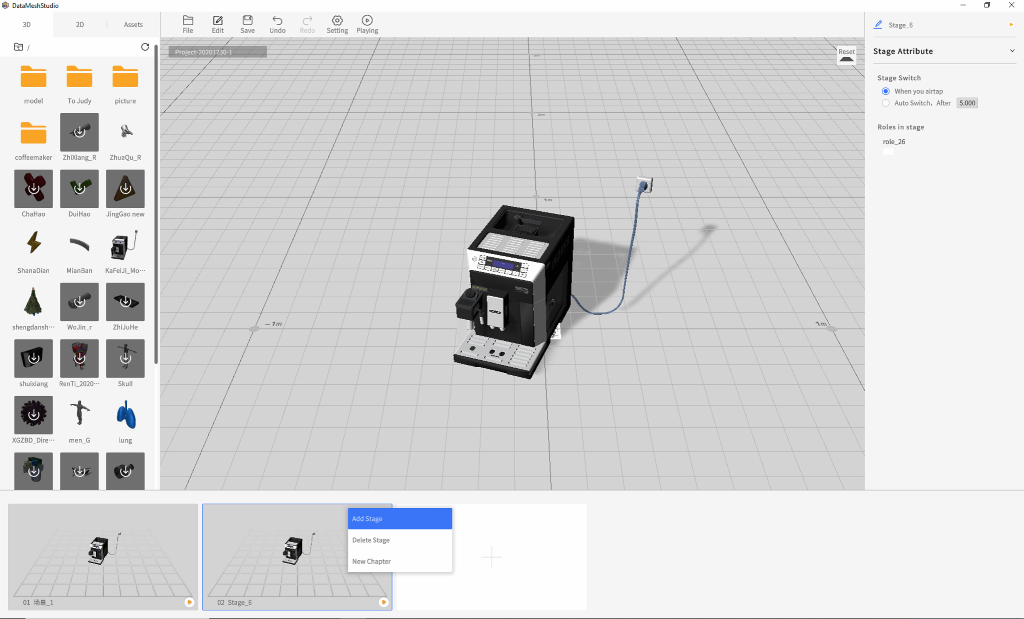Screen dimensions: 1024x619
Task: Choose Add Stage from context menu
Action: coord(400,518)
